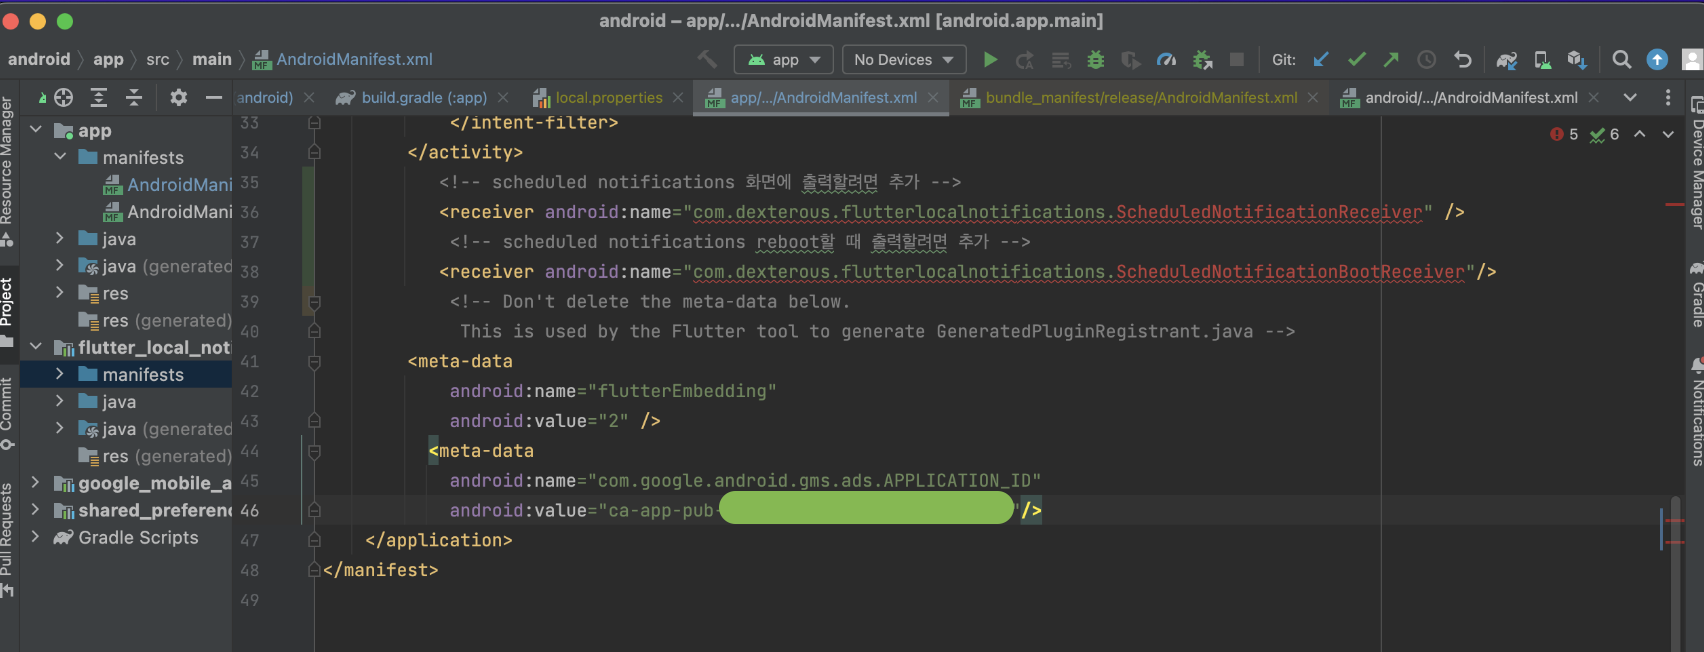Open the Notifications tool window

click(1696, 412)
